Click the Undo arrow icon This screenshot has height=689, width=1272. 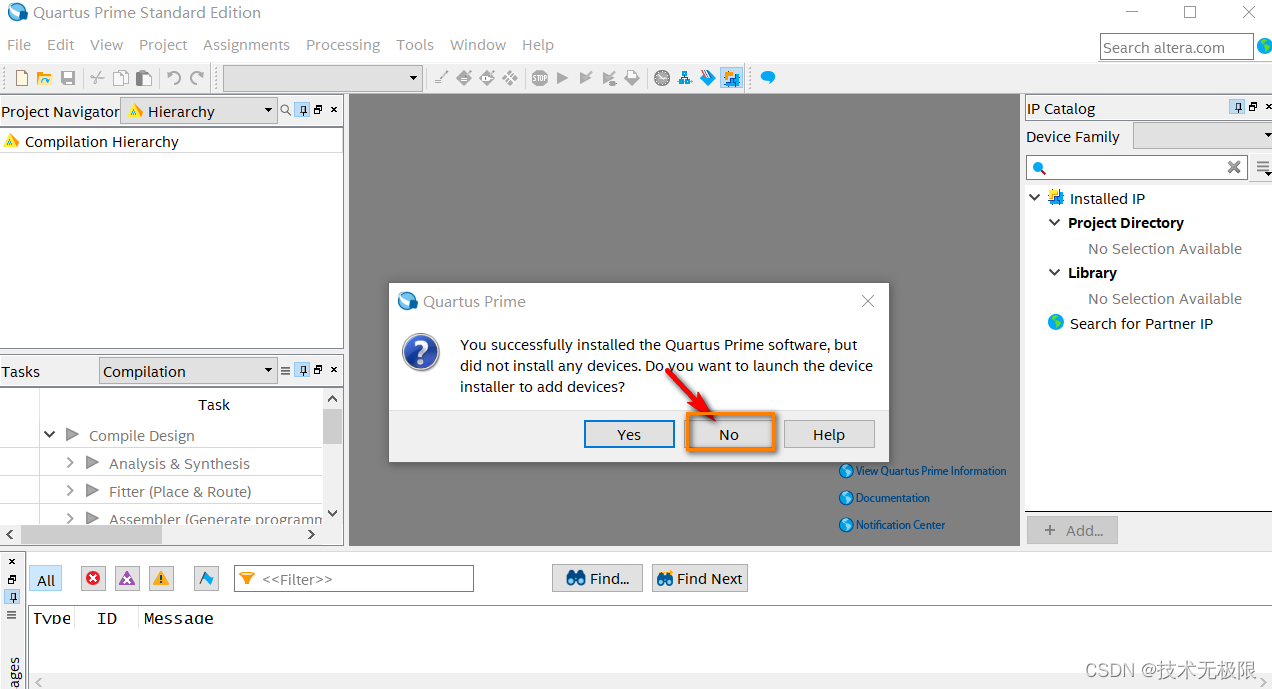tap(174, 78)
